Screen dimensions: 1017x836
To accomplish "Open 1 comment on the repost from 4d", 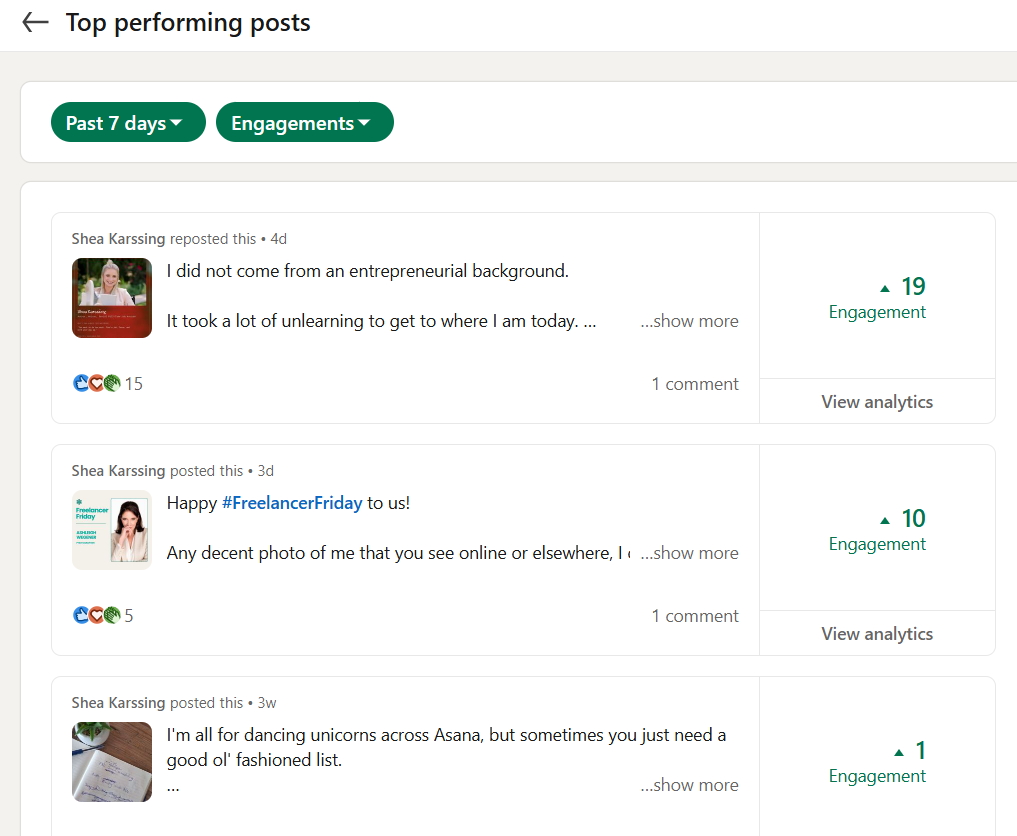I will (695, 384).
